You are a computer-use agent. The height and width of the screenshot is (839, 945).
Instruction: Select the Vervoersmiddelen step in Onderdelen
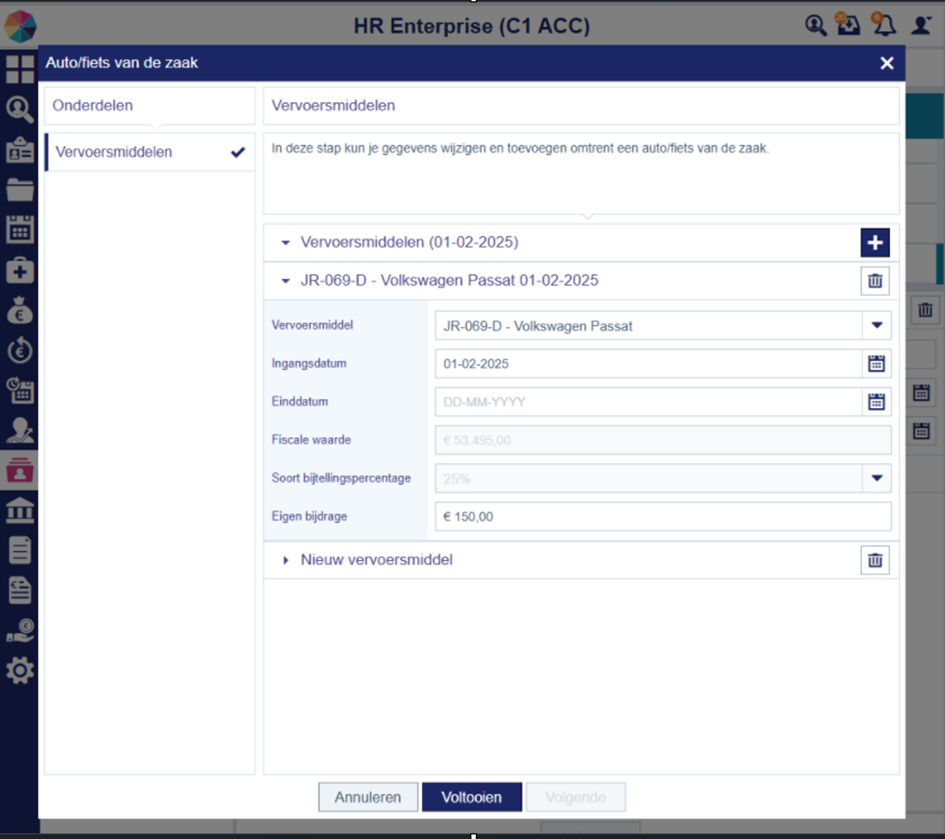coord(150,152)
